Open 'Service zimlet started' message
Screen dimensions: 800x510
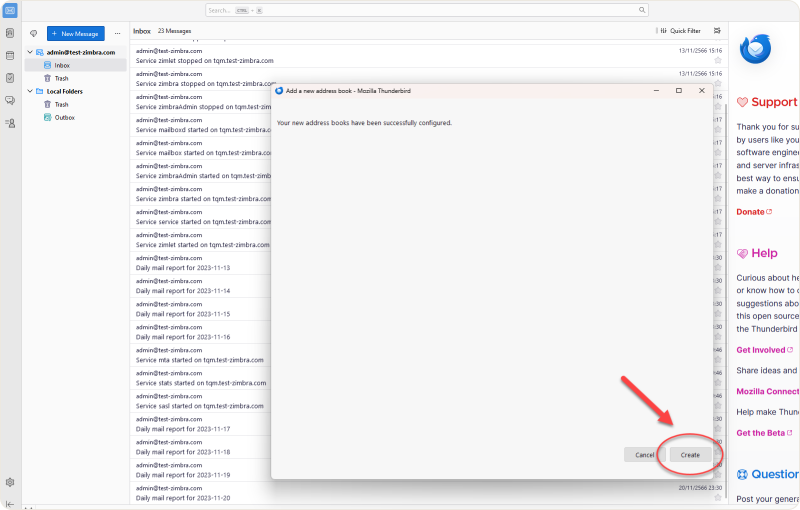tap(201, 240)
